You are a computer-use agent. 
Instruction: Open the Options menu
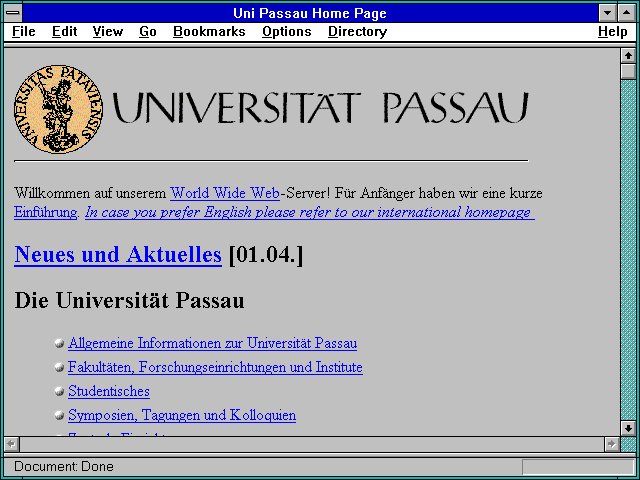point(287,32)
